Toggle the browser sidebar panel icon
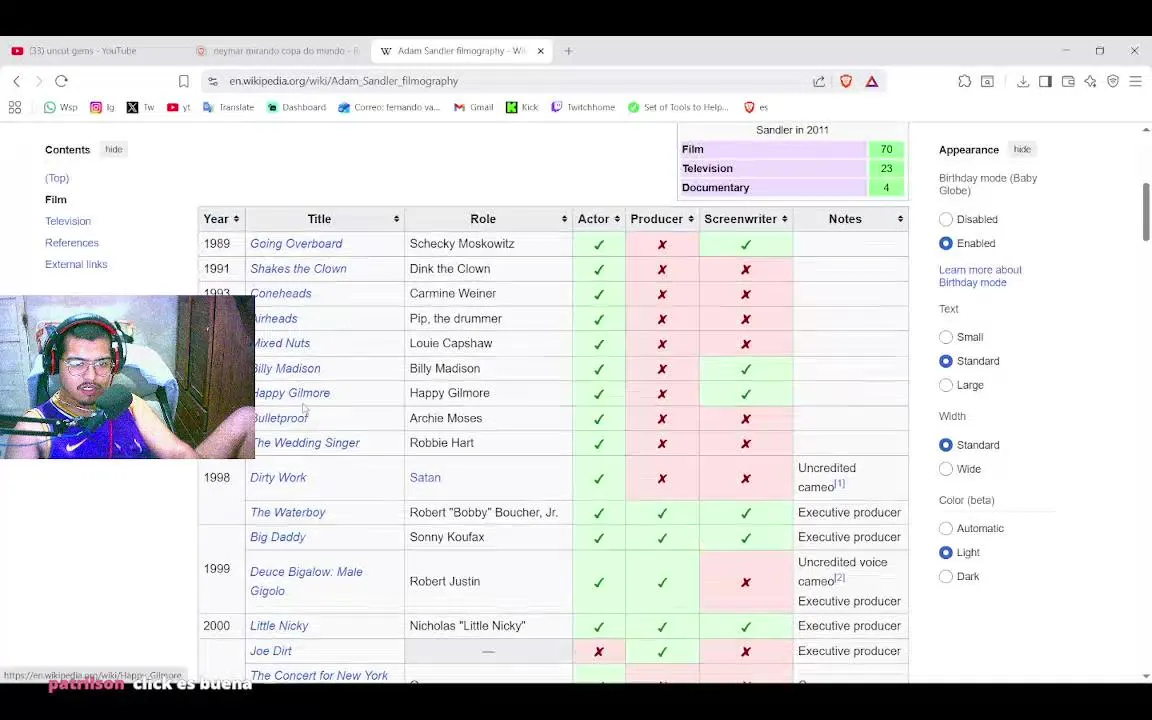This screenshot has height=720, width=1152. tap(1045, 81)
